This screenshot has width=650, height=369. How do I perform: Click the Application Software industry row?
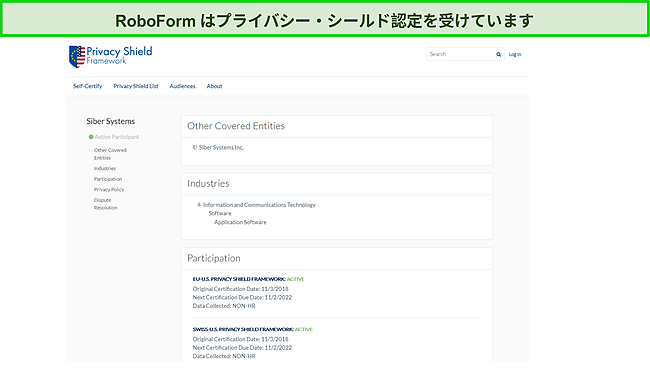[240, 222]
